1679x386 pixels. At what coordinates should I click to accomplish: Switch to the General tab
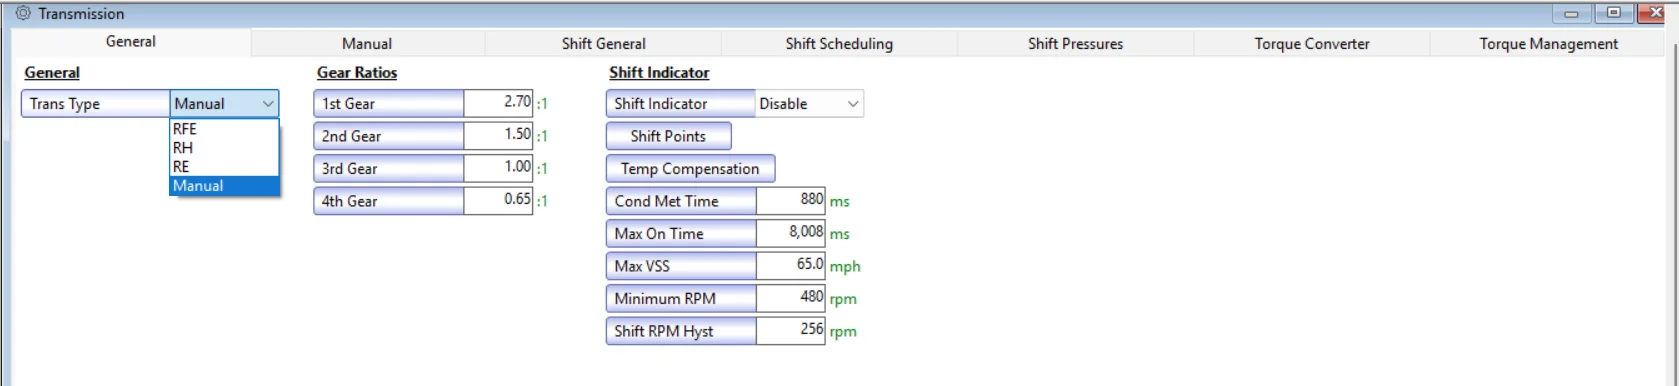[131, 42]
